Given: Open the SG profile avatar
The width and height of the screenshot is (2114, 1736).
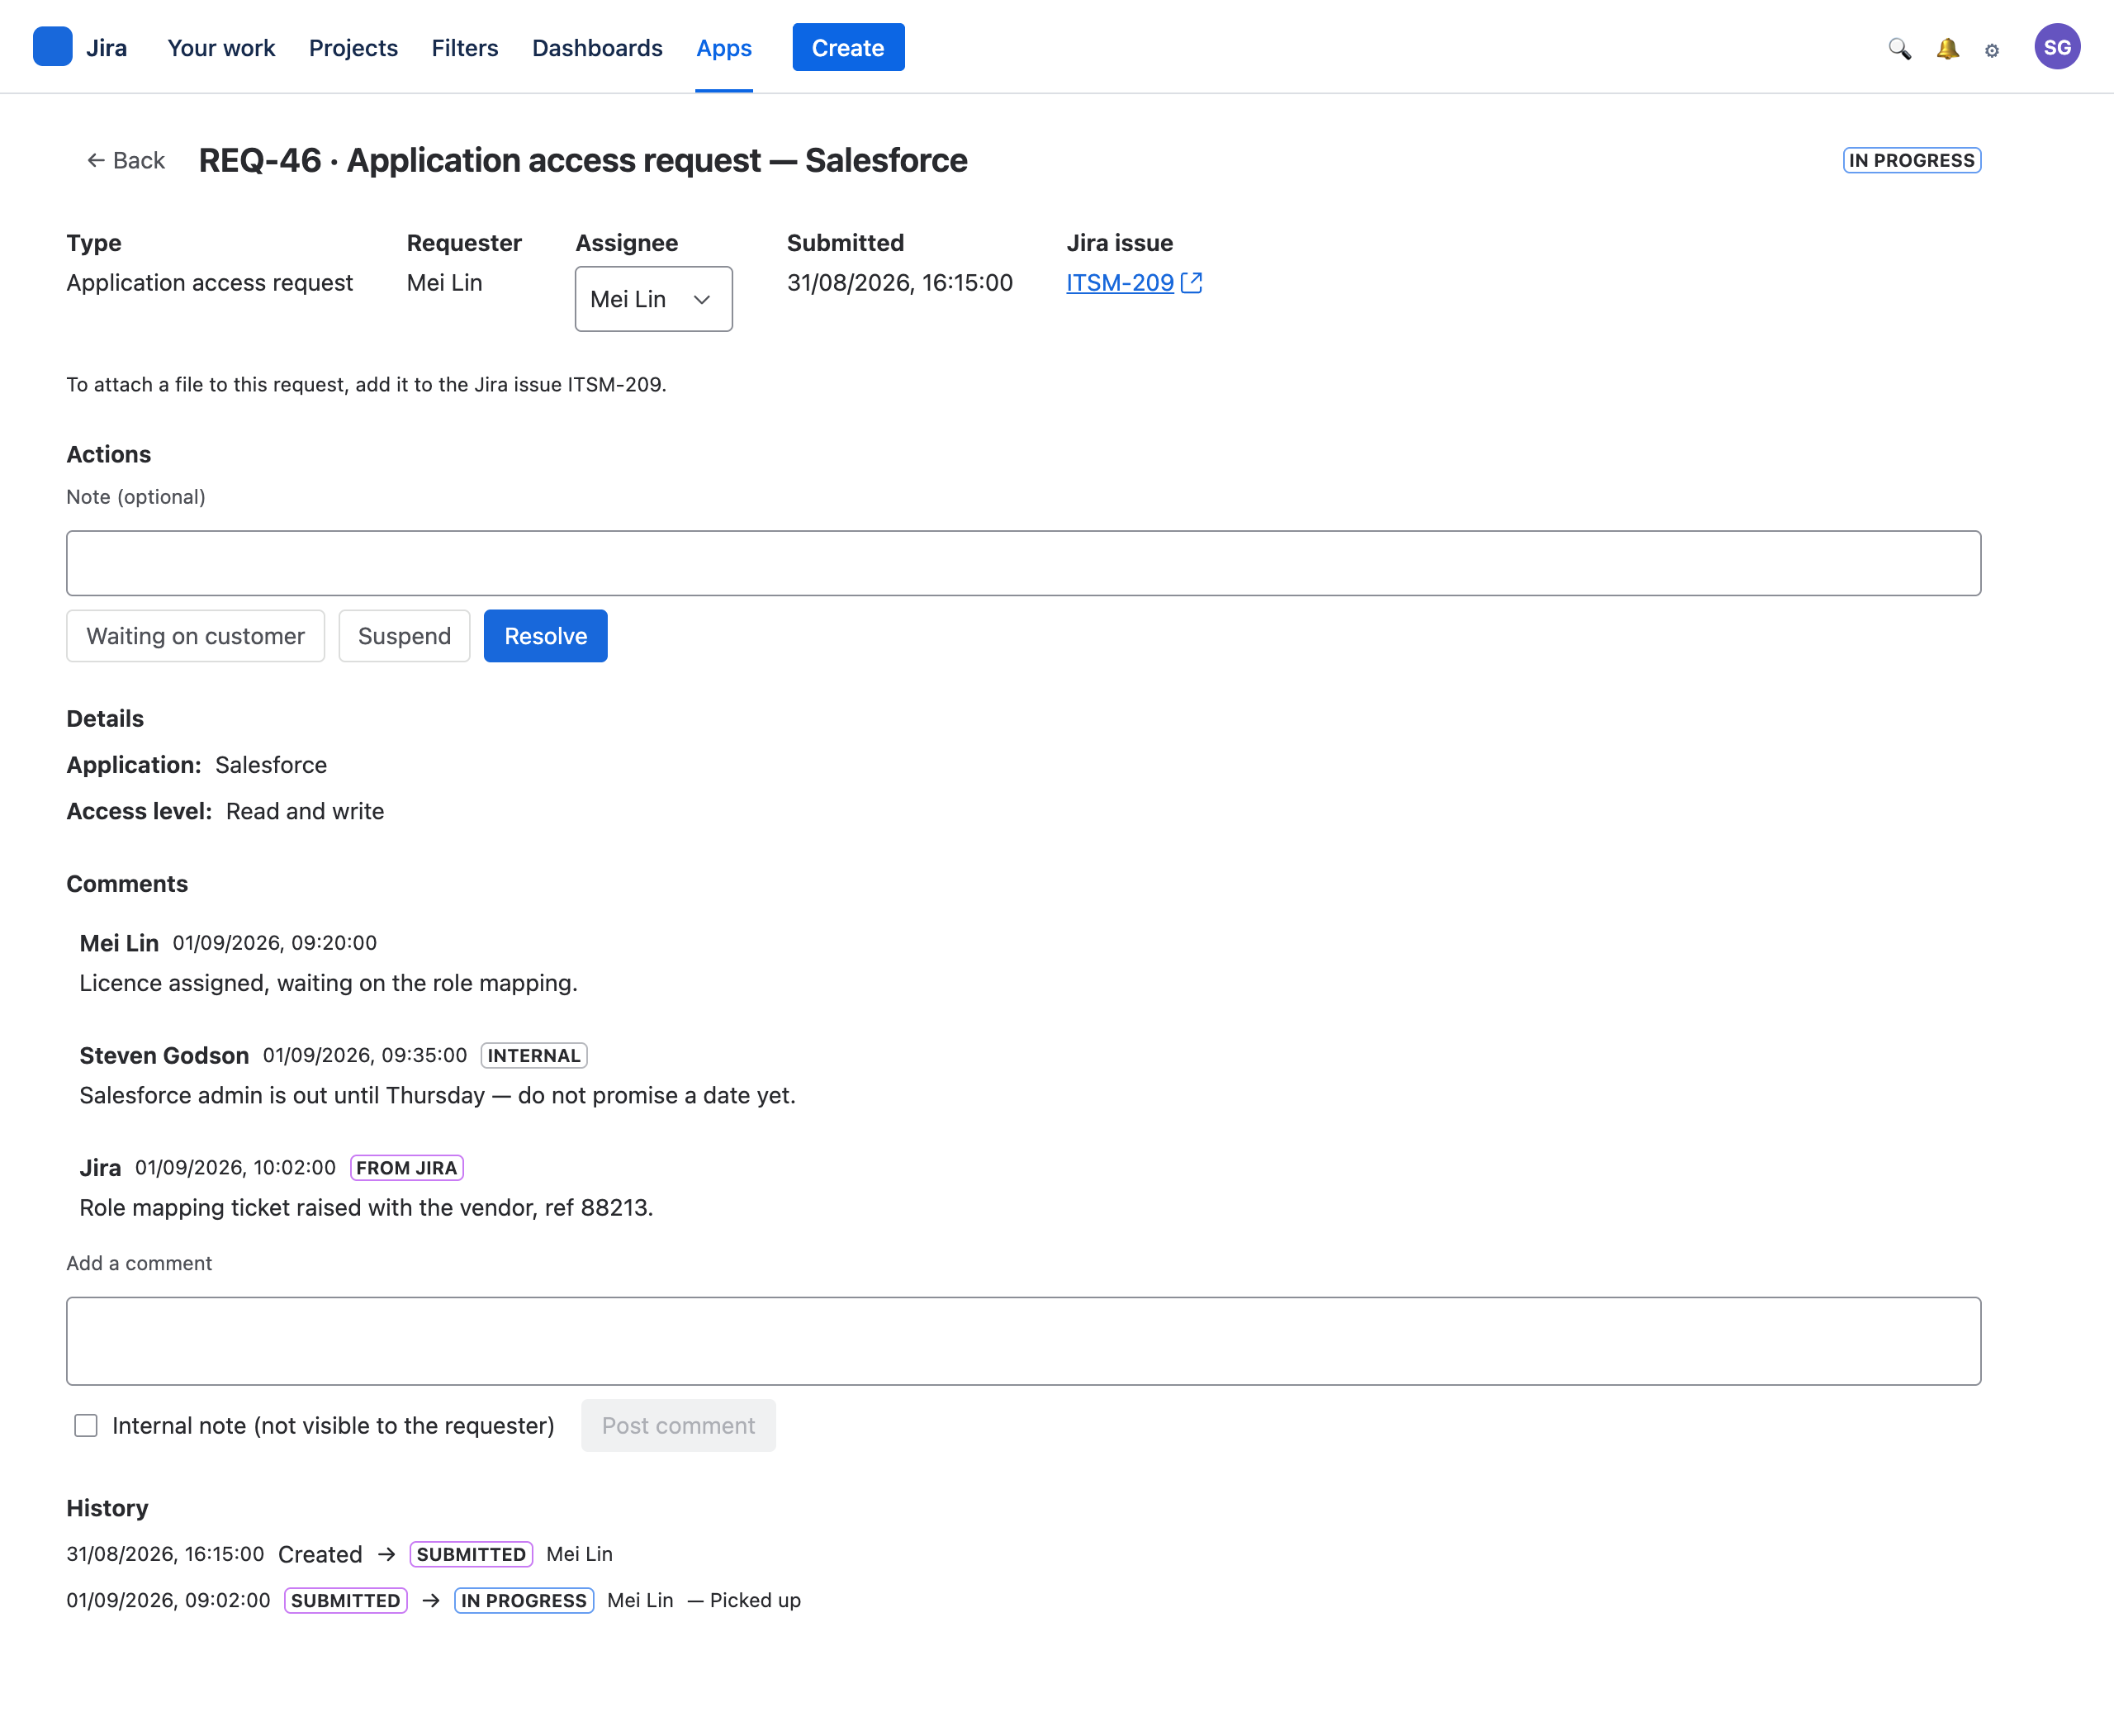Looking at the screenshot, I should pos(2057,47).
